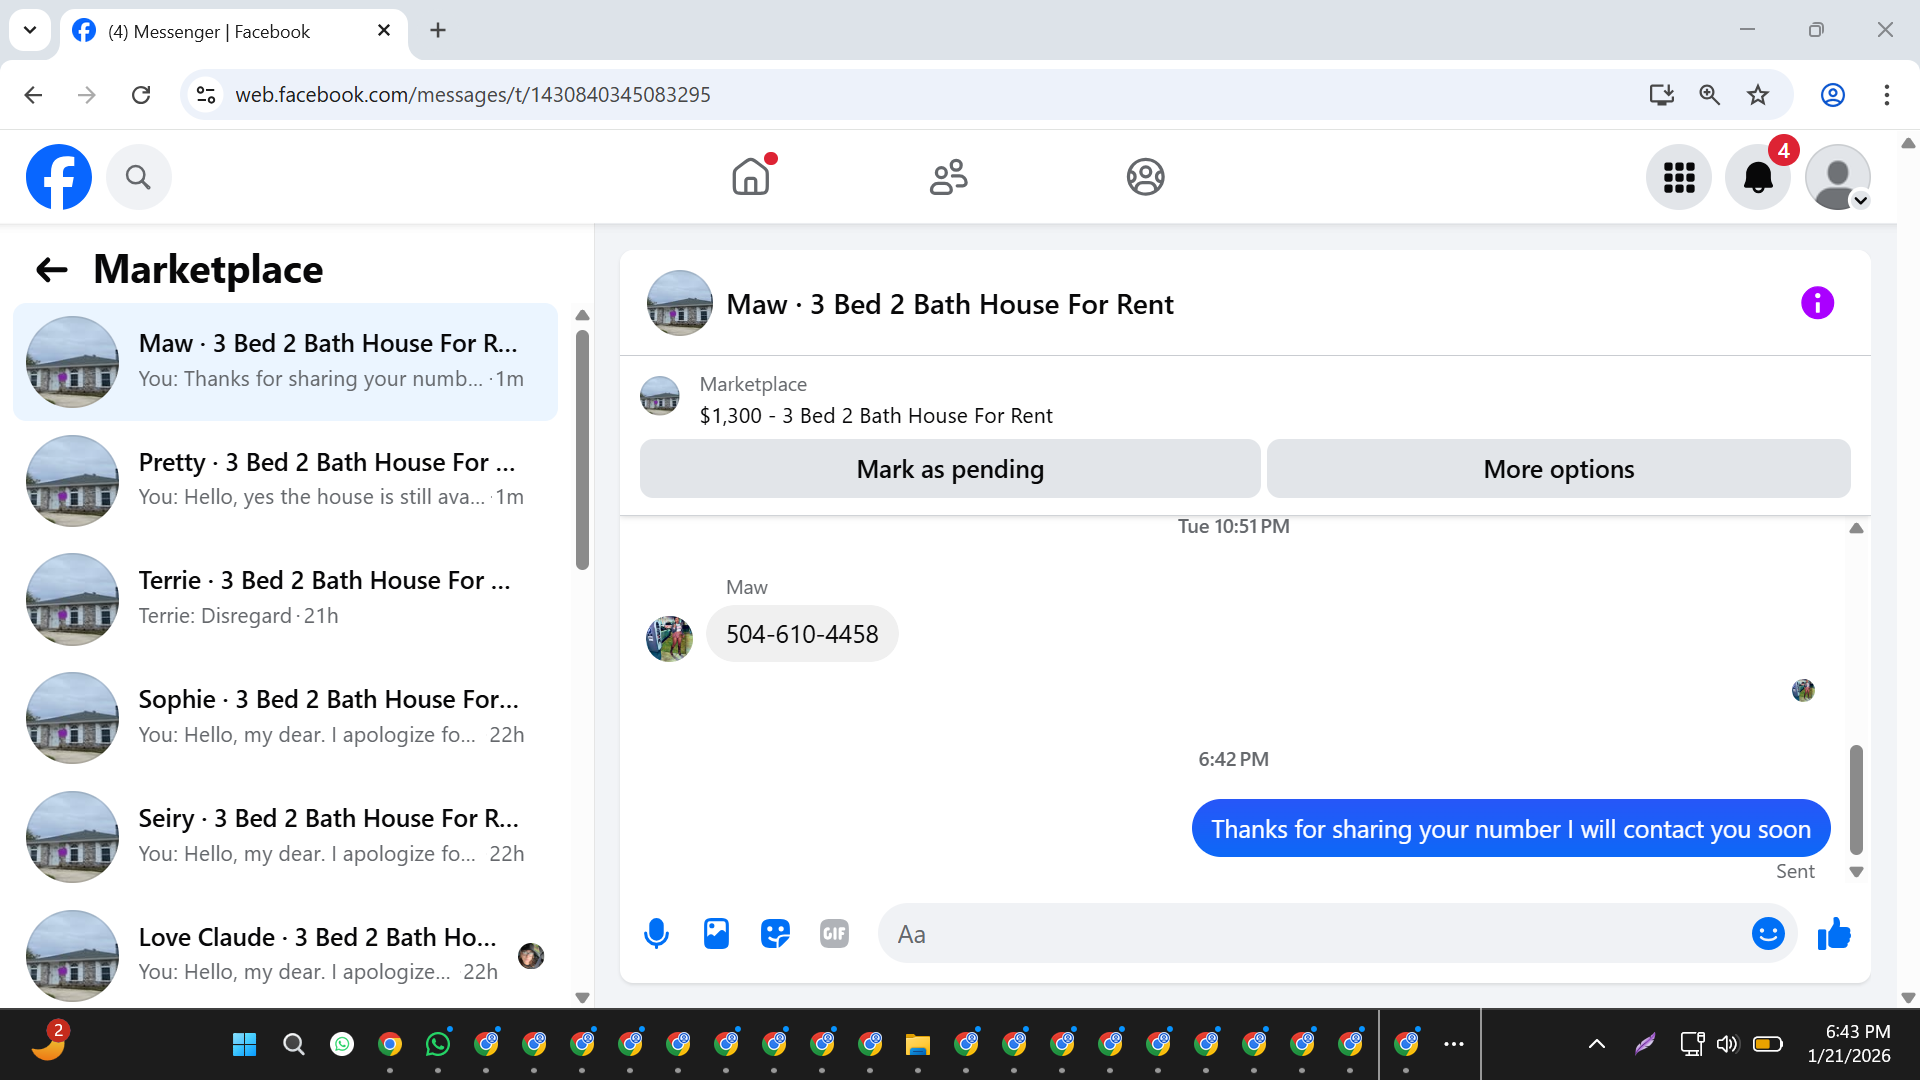Viewport: 1920px width, 1080px height.
Task: Click the More options button
Action: (x=1558, y=469)
